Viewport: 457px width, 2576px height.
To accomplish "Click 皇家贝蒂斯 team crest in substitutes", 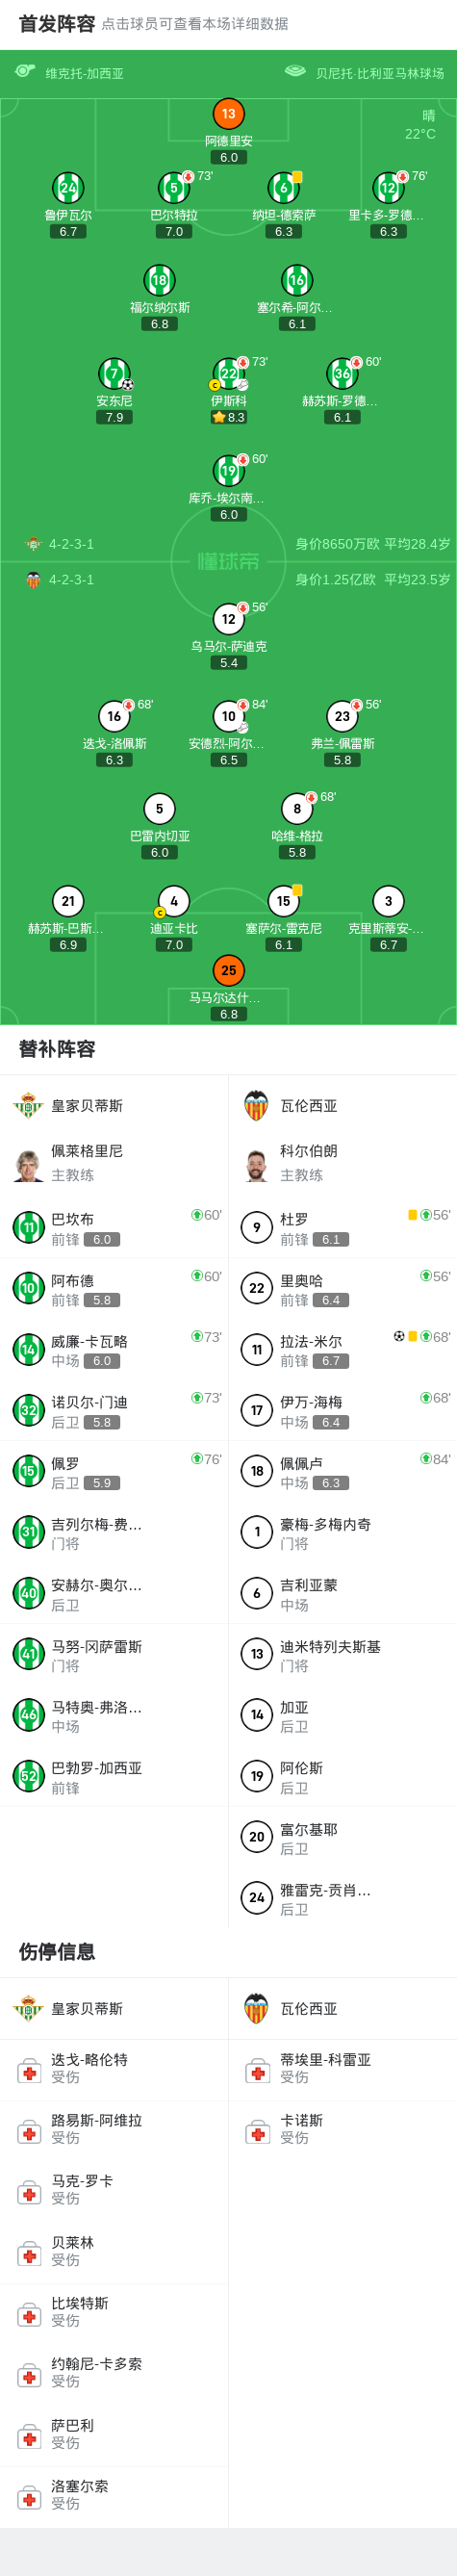I will pos(28,1105).
